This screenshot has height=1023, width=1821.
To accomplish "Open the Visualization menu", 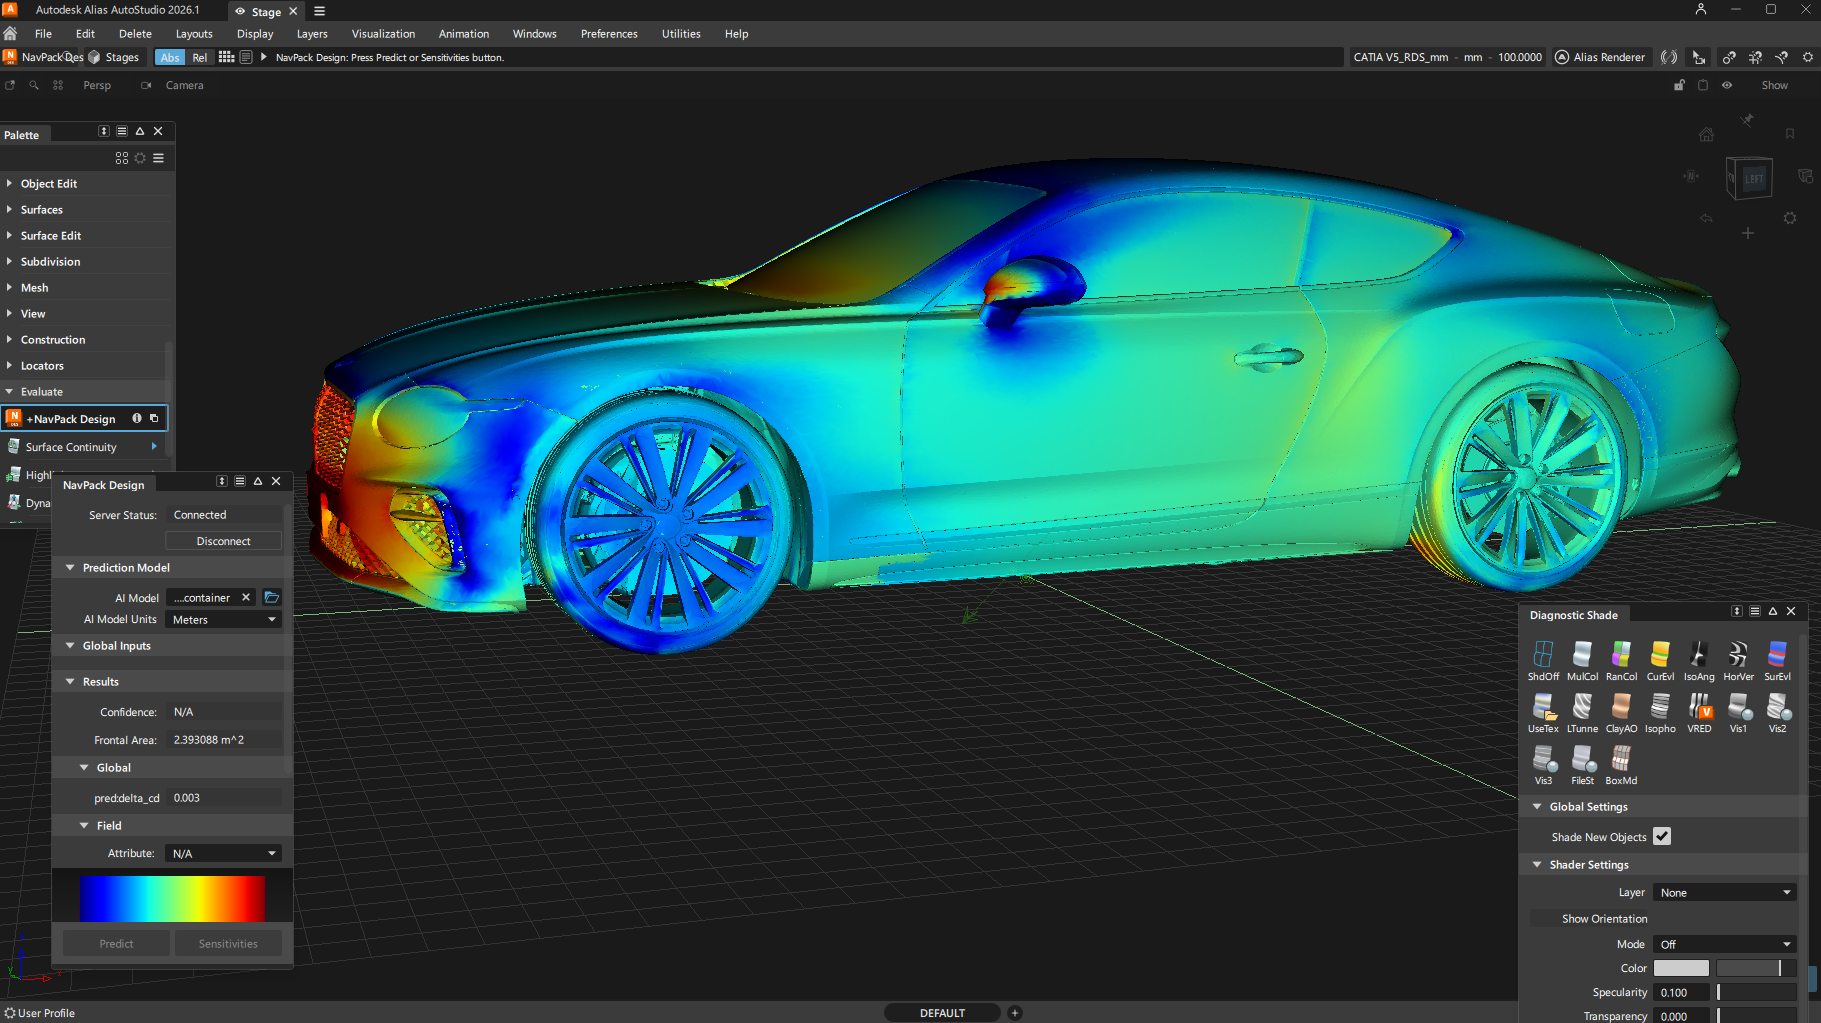I will pyautogui.click(x=383, y=34).
